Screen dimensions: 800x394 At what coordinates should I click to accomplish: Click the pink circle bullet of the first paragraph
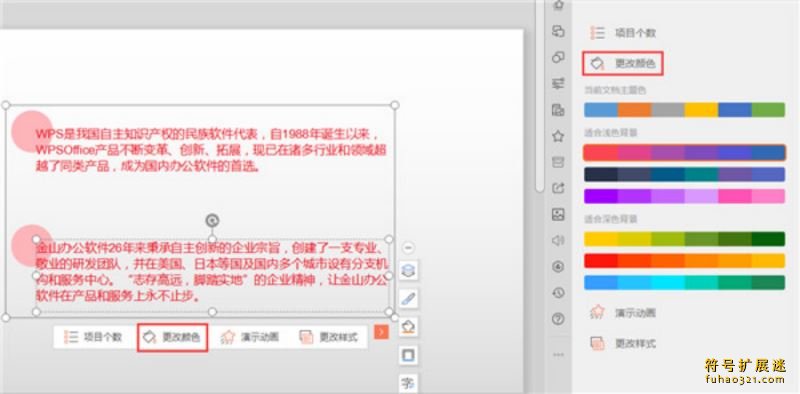[32, 131]
